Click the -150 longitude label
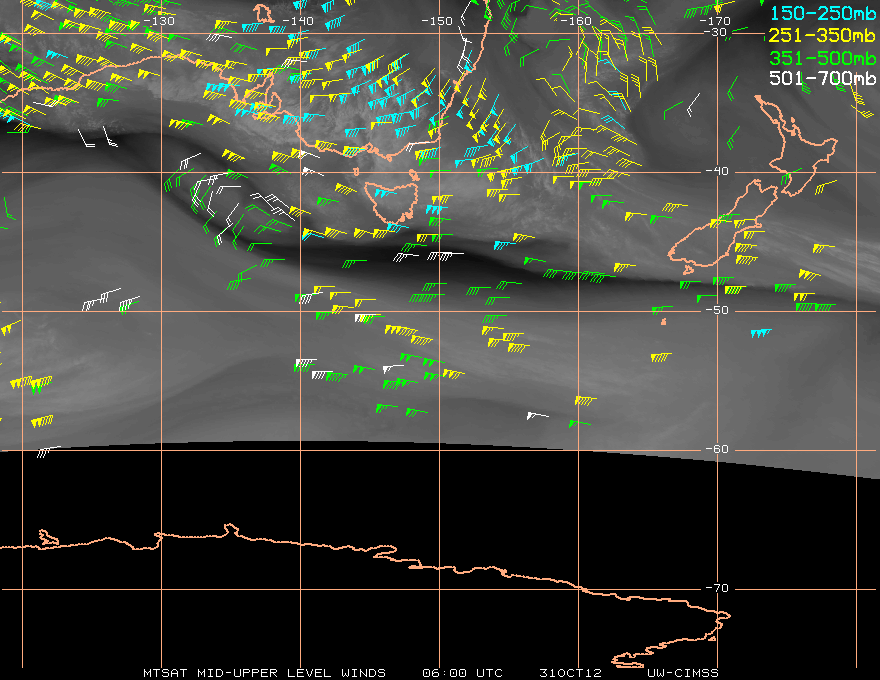The width and height of the screenshot is (880, 680). pos(437,21)
